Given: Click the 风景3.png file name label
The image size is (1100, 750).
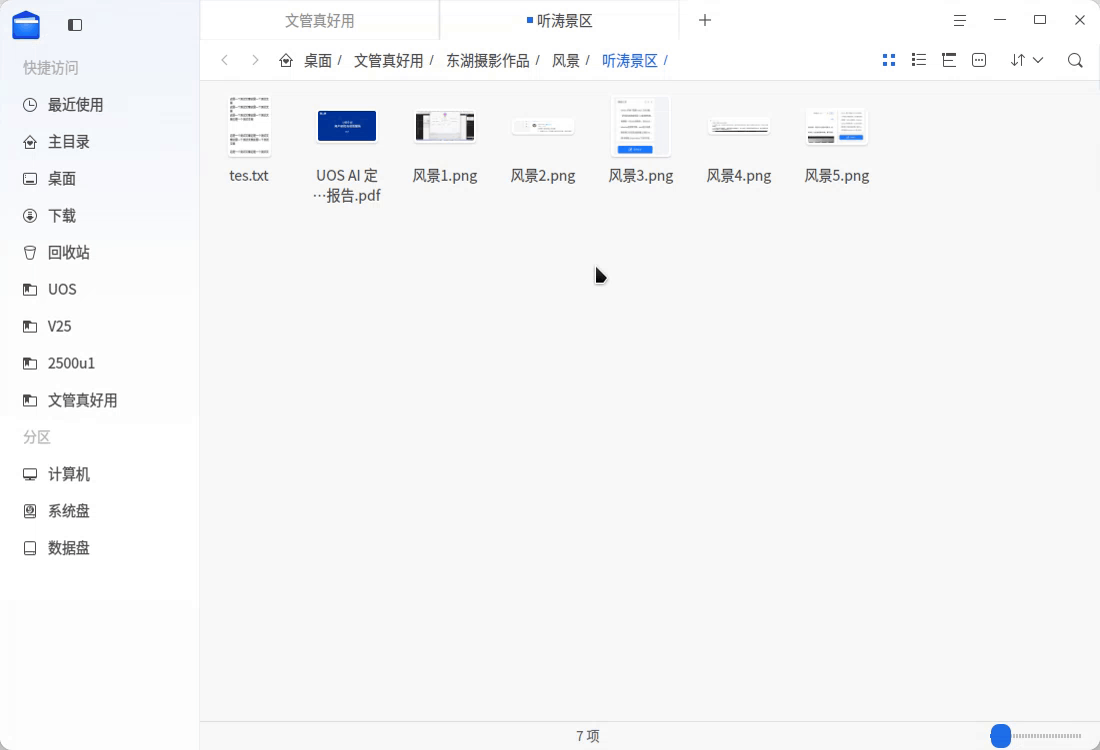Looking at the screenshot, I should coord(640,176).
